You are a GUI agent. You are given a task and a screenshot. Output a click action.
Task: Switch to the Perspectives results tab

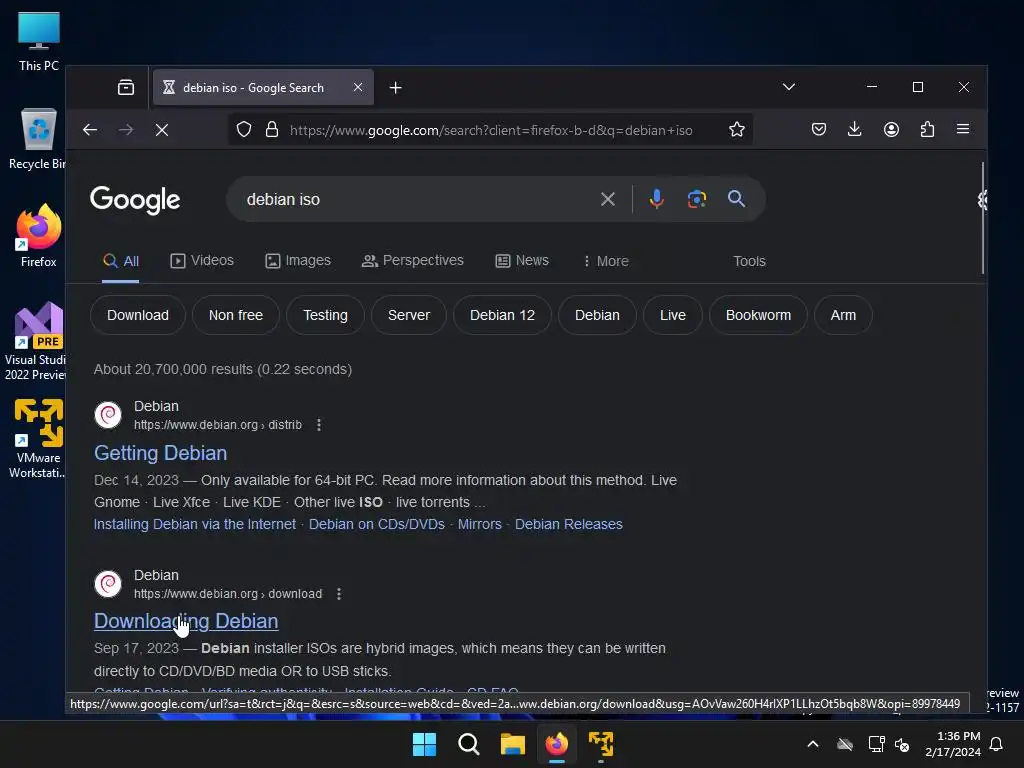413,261
